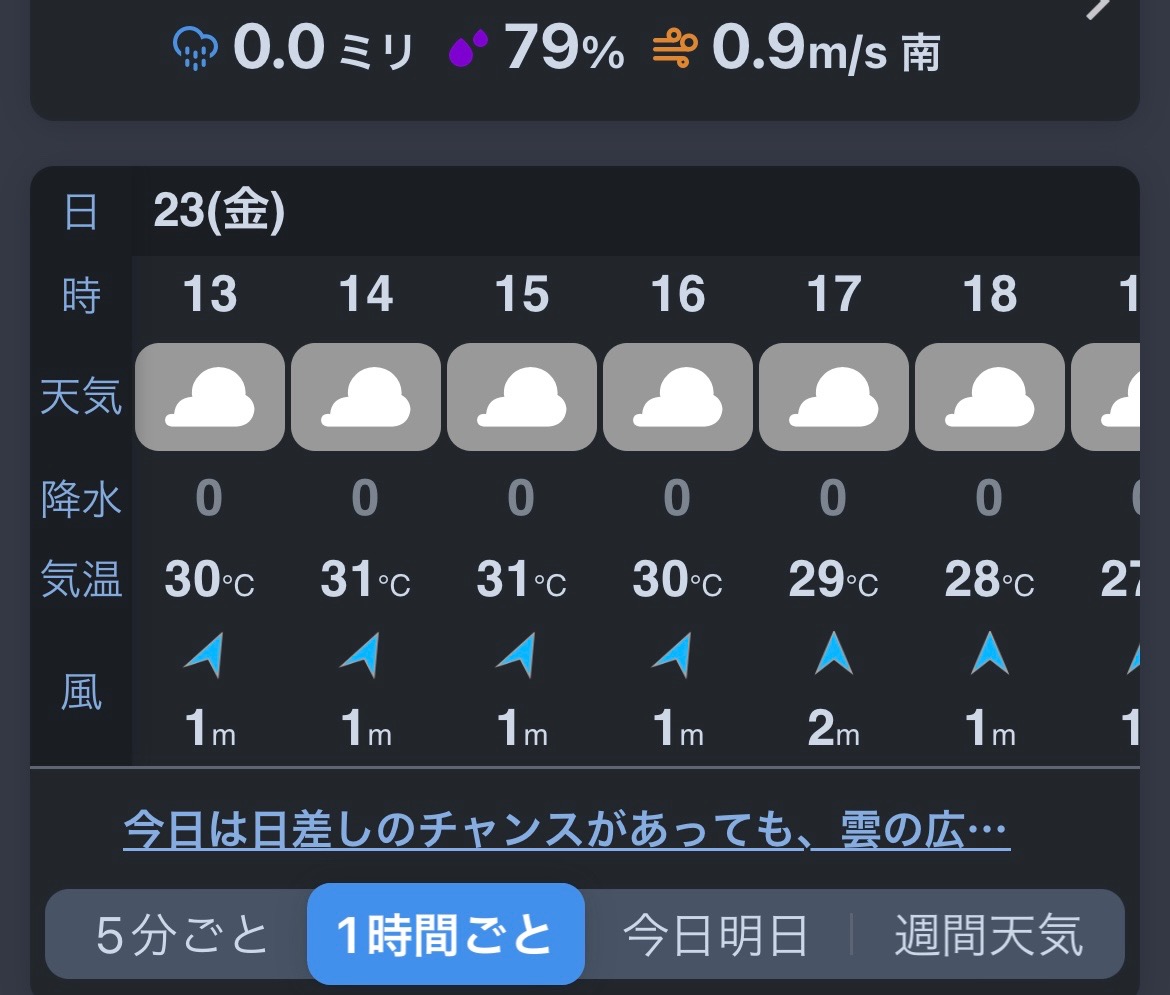The height and width of the screenshot is (995, 1170).
Task: Tap the wind direction arrow at 14 o'clock
Action: pos(361,654)
